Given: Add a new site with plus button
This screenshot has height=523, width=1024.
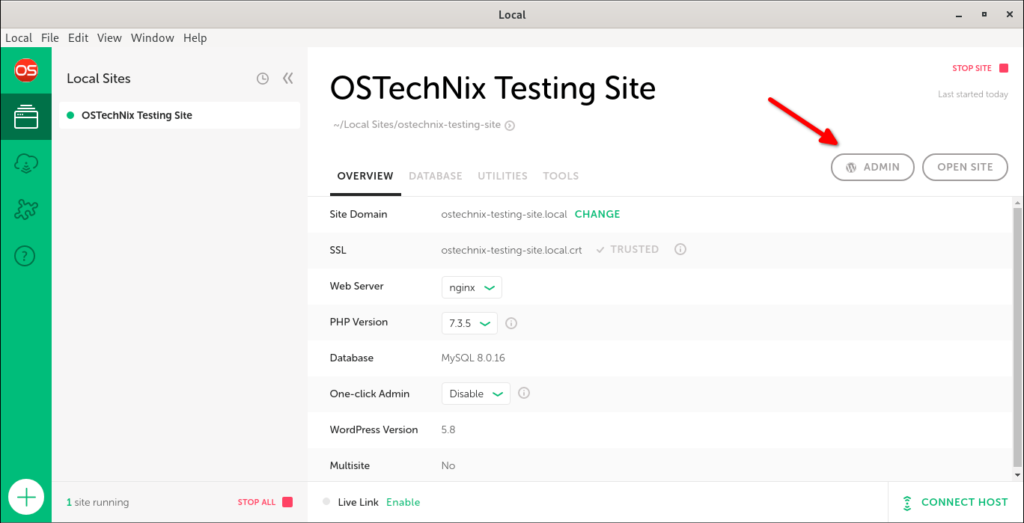Looking at the screenshot, I should 26,498.
